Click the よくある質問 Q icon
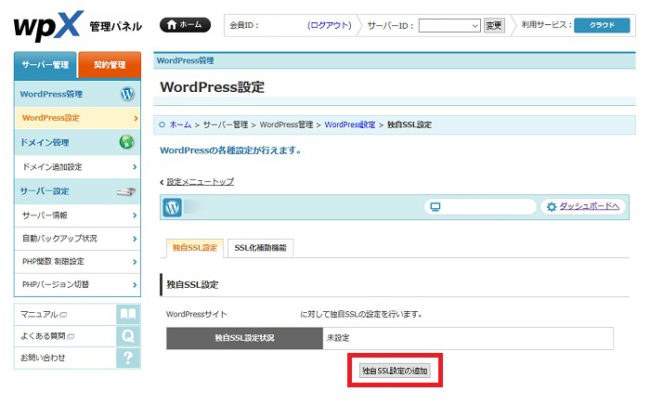 click(x=128, y=336)
